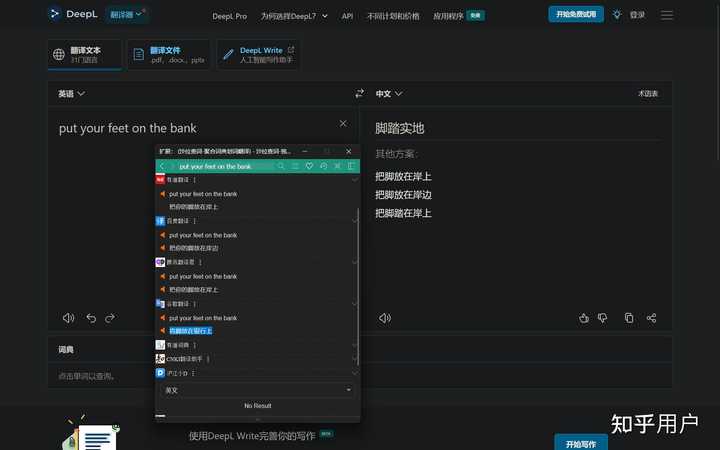Play Google highlighted translation pronunciation
Viewport: 720px width, 450px height.
point(163,331)
